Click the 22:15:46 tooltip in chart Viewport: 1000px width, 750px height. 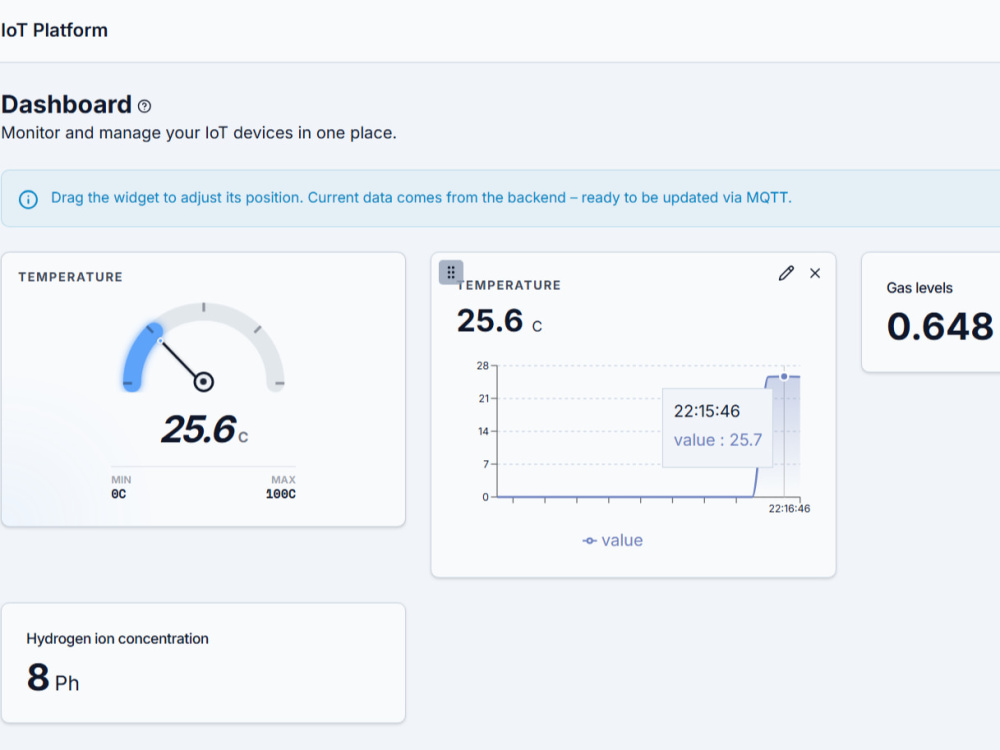717,427
